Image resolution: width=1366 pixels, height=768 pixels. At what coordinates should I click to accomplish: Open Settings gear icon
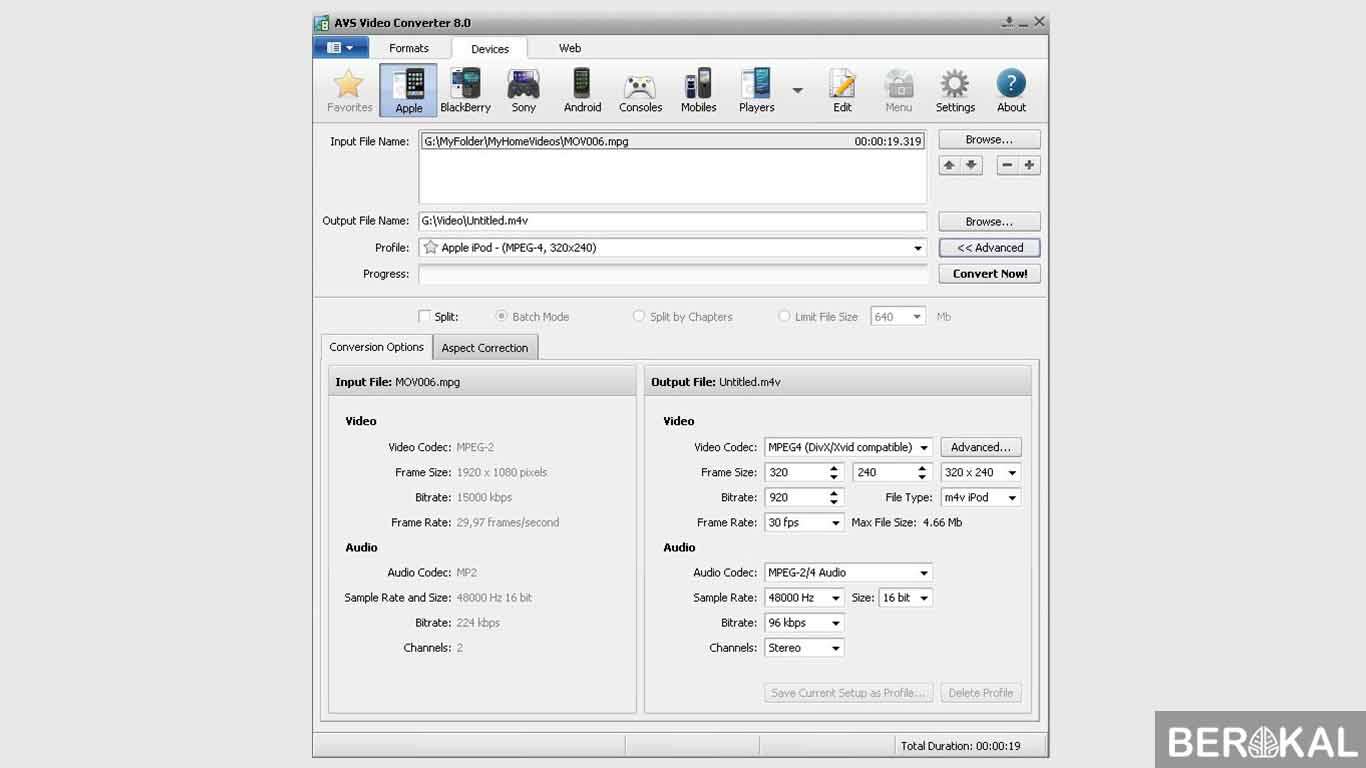(955, 91)
